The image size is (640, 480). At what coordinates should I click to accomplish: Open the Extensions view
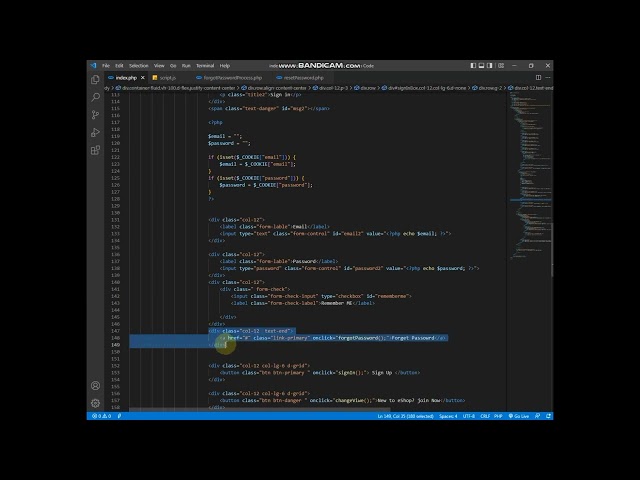95,150
